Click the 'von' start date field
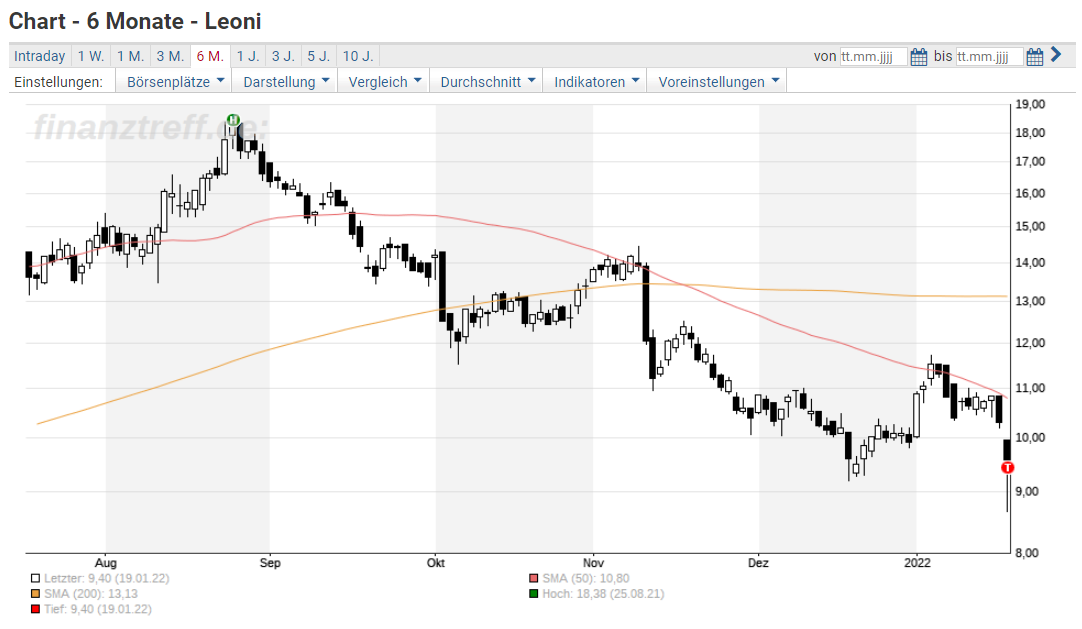The image size is (1082, 629). pyautogui.click(x=873, y=57)
